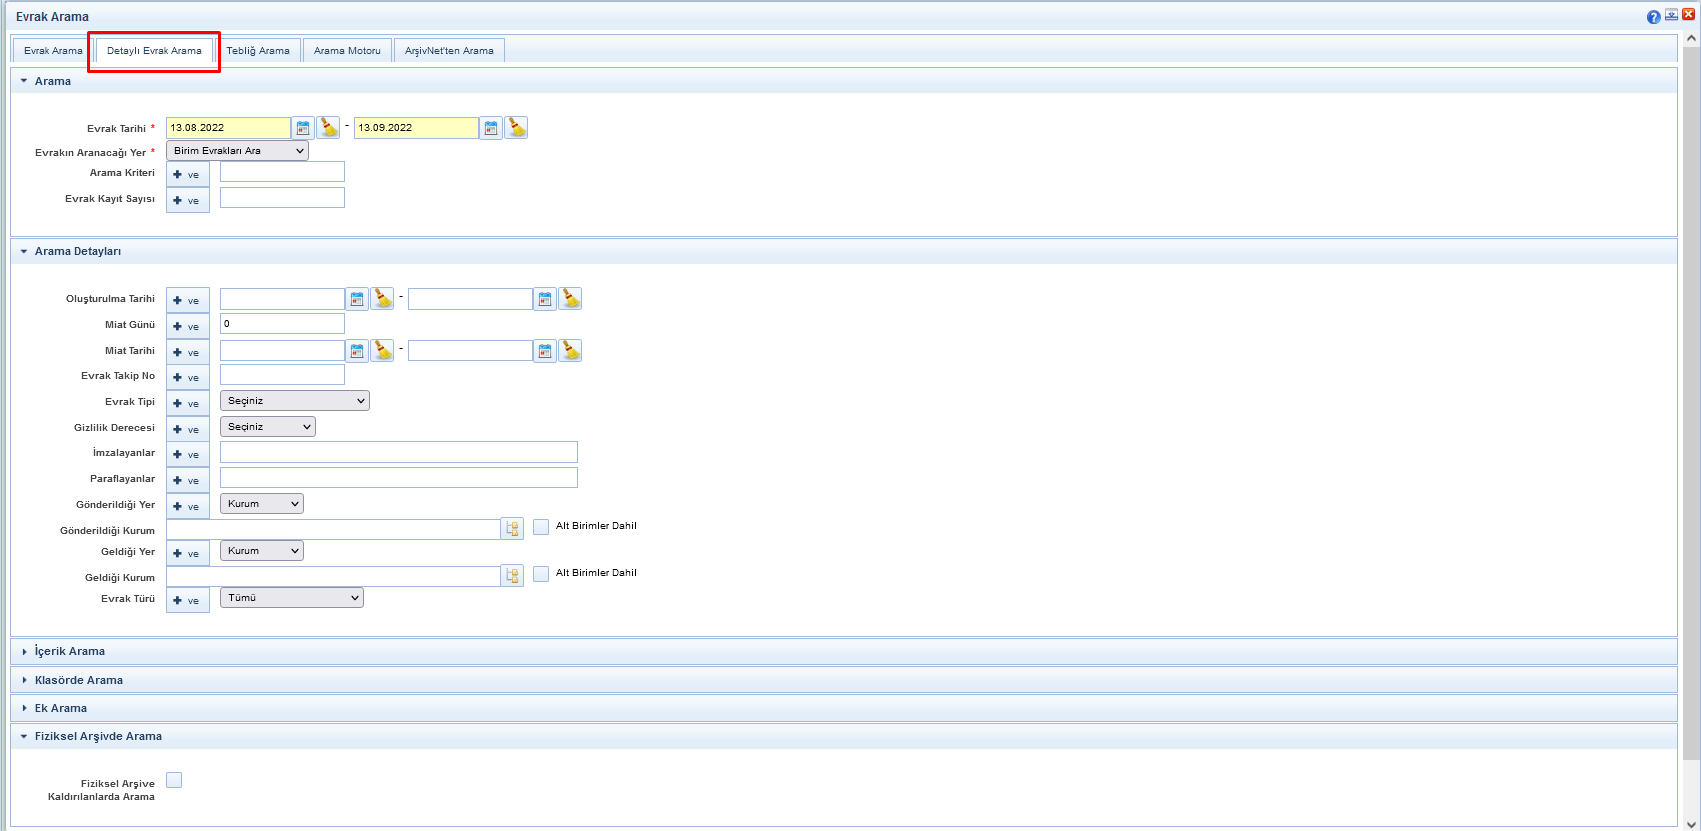Viewport: 1701px width, 831px height.
Task: Click the 've' button beside Arama Kriteri
Action: click(187, 175)
